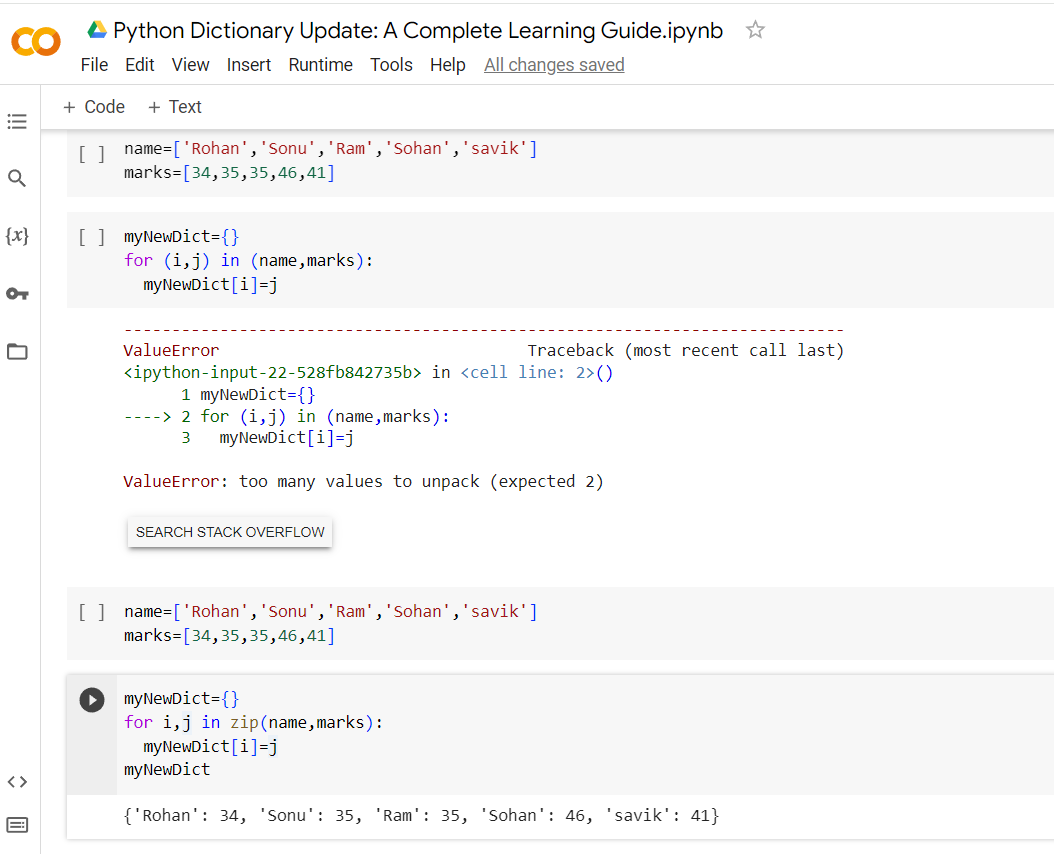Open the code snippets panel

17,781
